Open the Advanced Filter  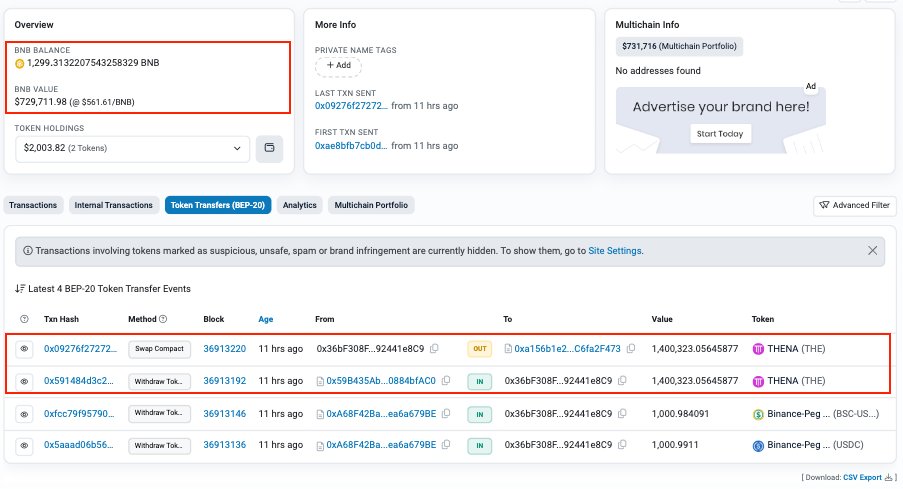coord(855,205)
